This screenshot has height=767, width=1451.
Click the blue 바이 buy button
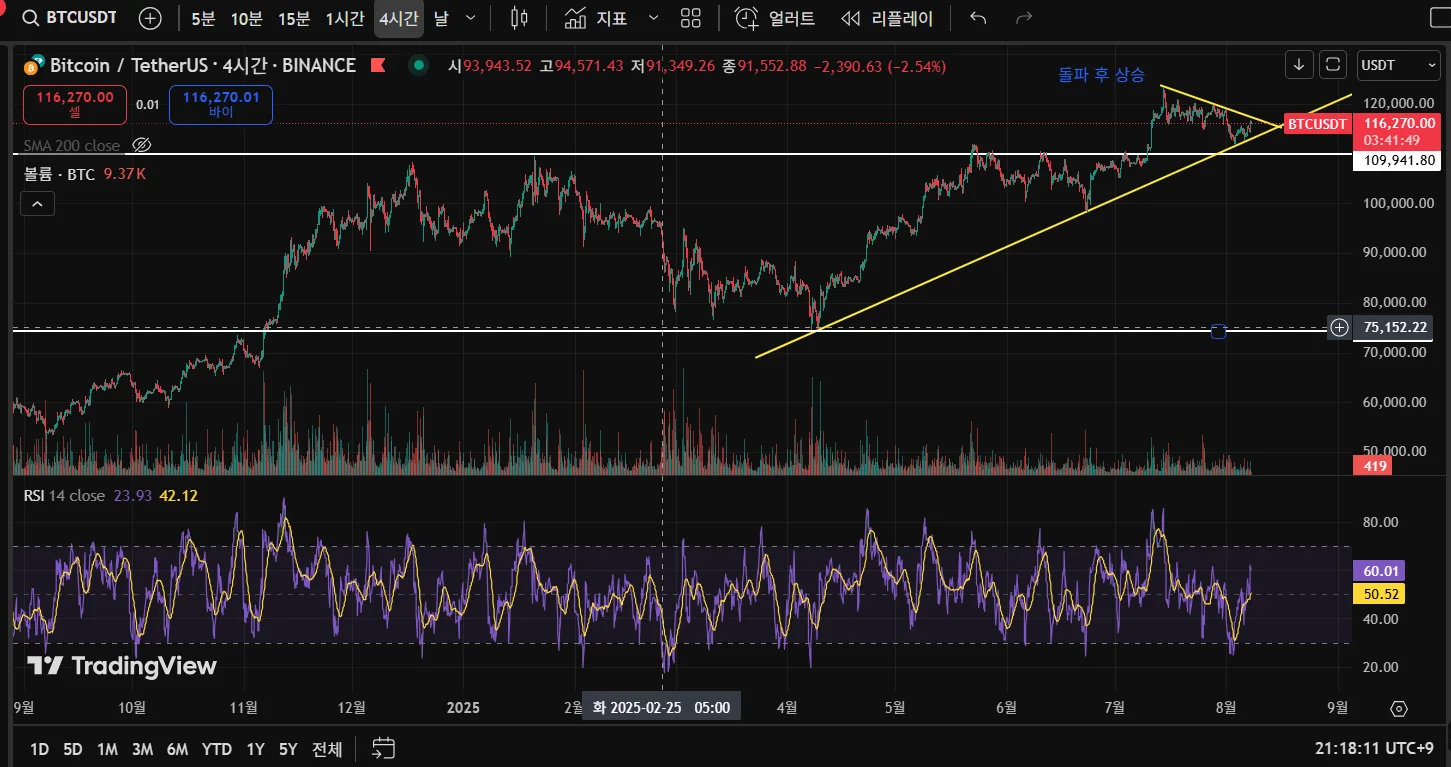click(x=221, y=105)
